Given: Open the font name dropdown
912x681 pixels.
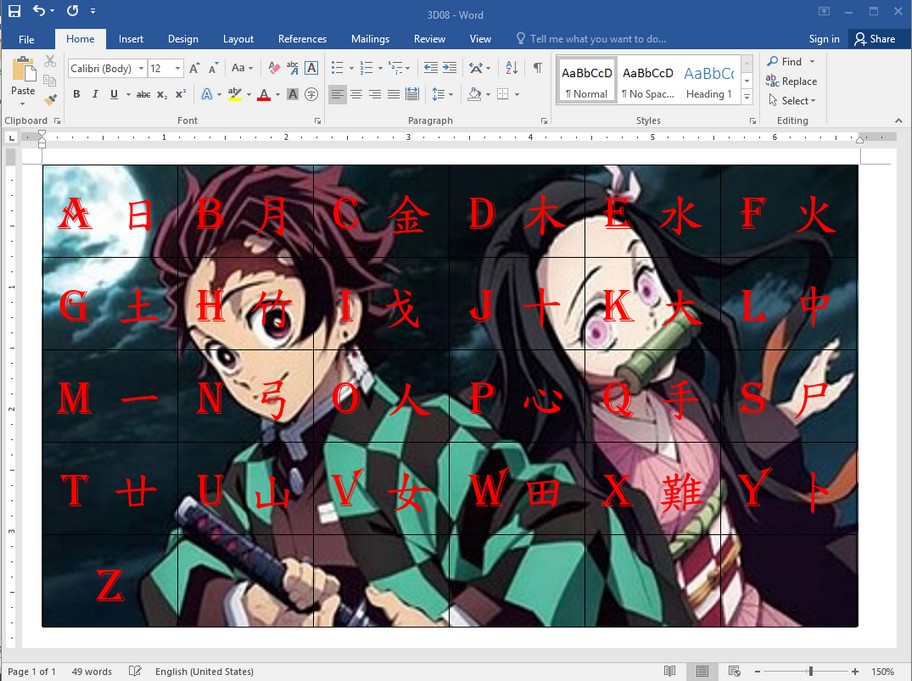Looking at the screenshot, I should (141, 69).
